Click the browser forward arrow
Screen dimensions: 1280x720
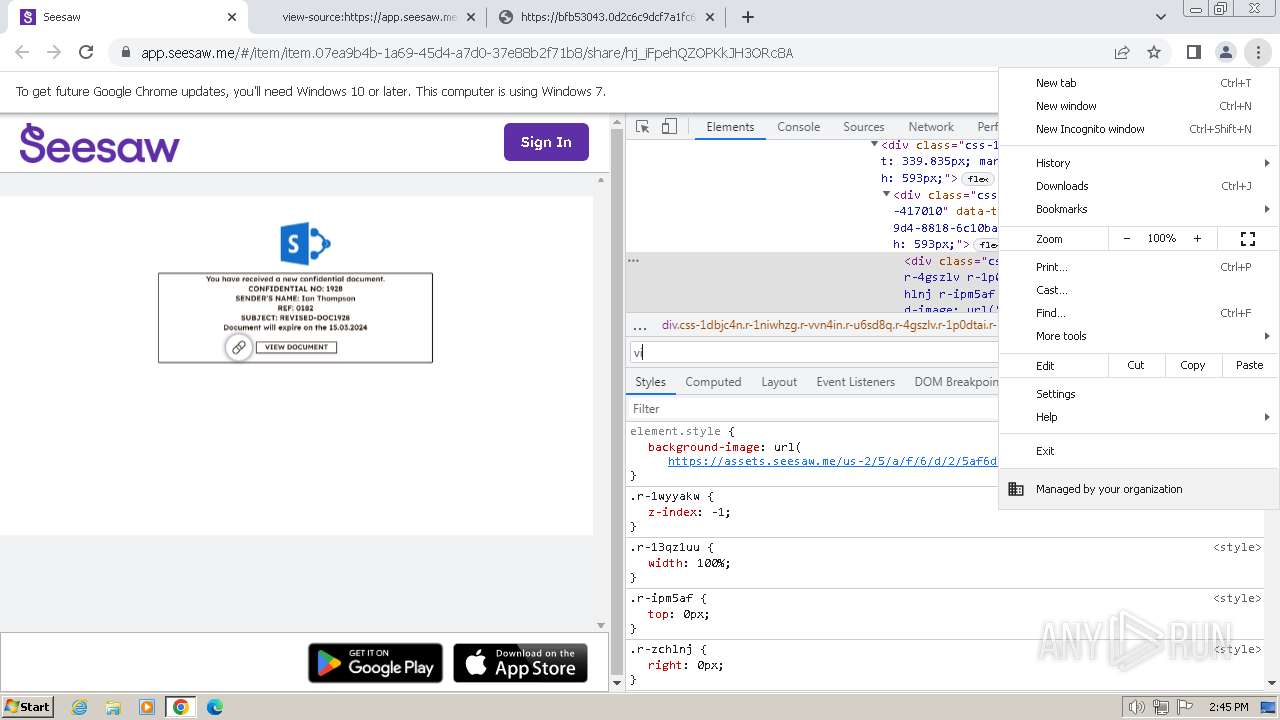[x=54, y=52]
